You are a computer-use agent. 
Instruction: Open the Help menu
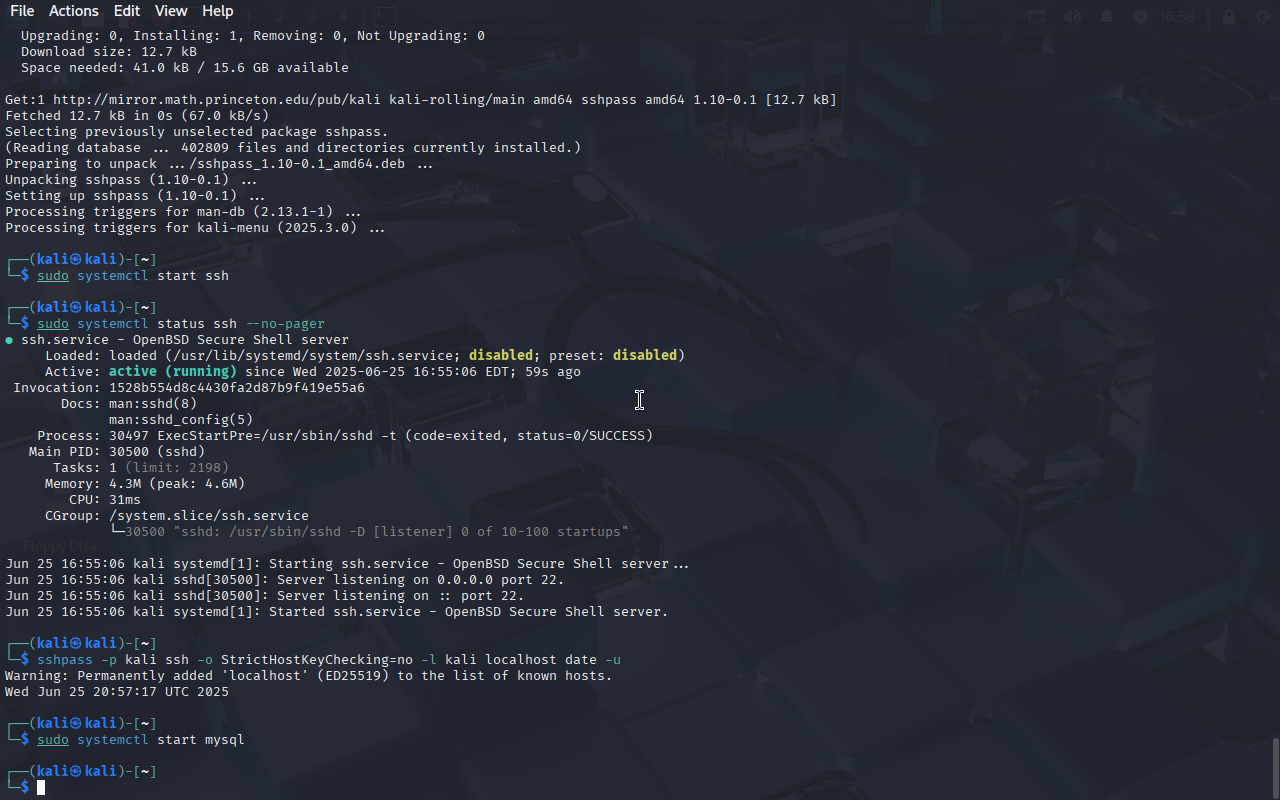pos(217,11)
